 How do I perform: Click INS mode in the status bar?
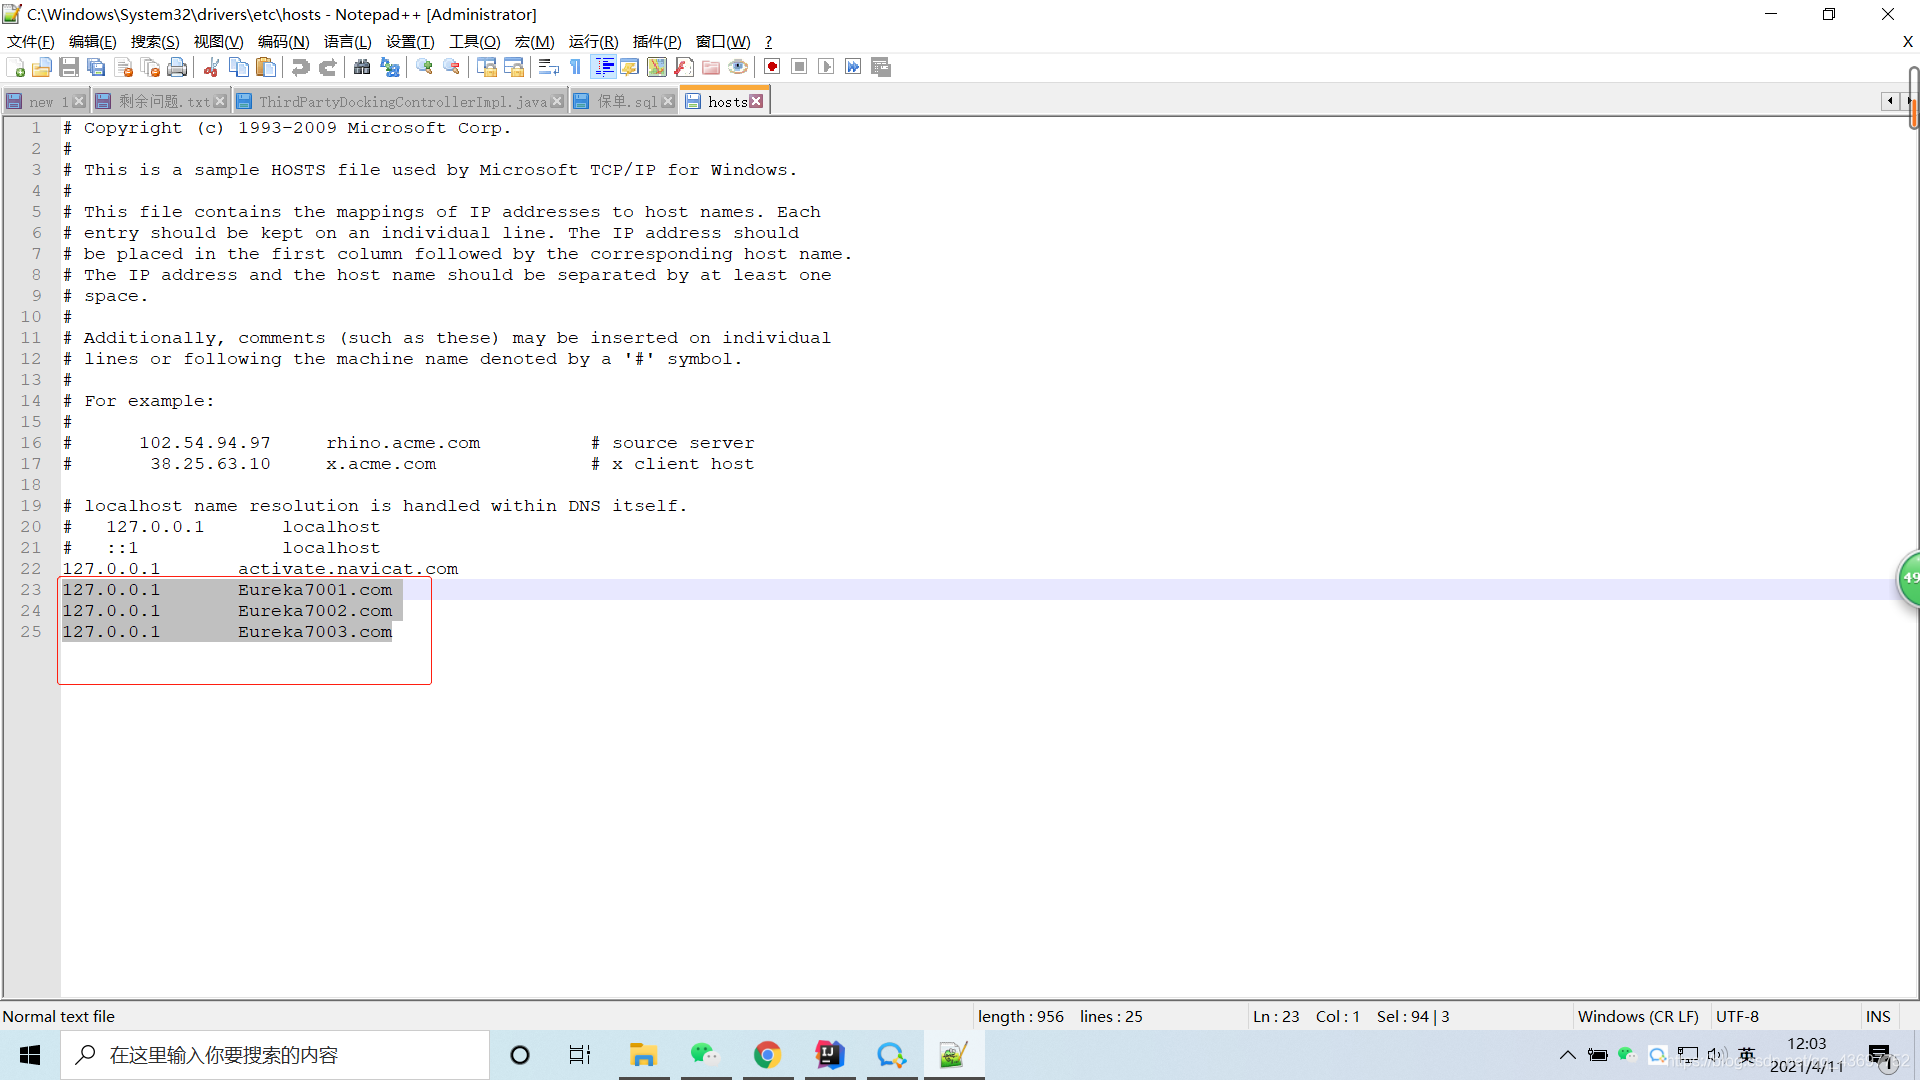(1877, 1016)
